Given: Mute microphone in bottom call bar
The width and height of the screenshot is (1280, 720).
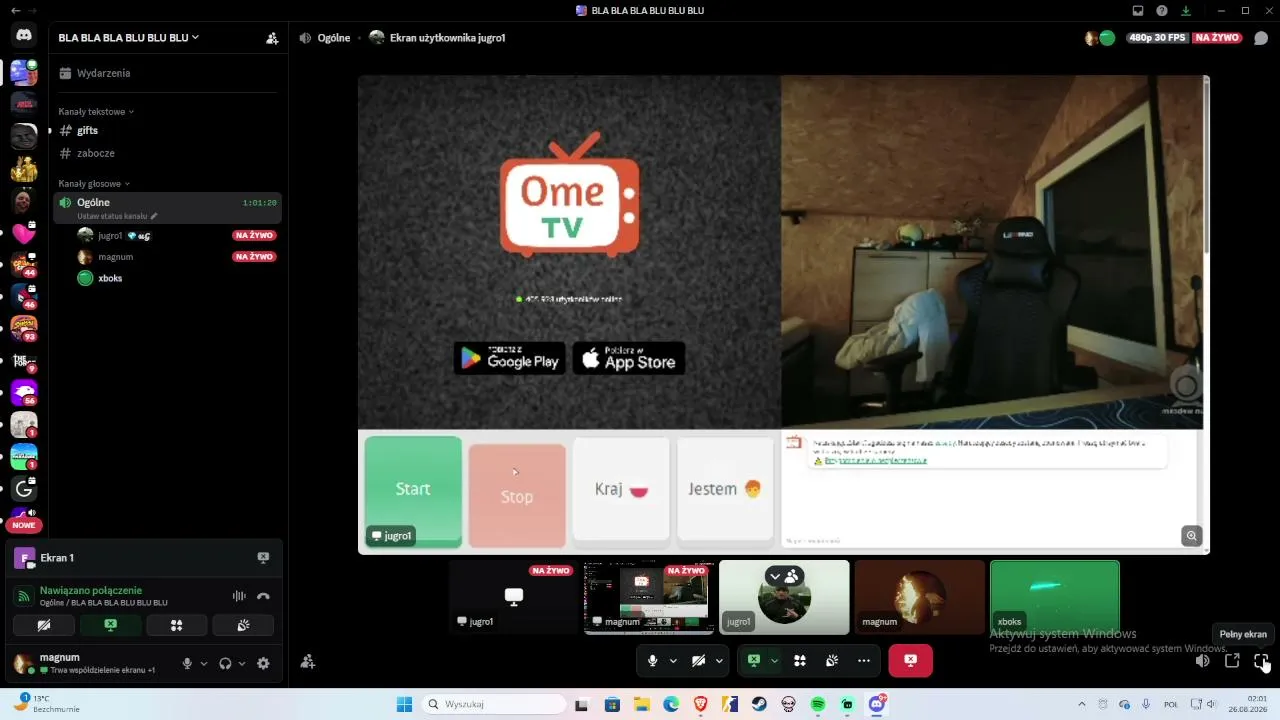Looking at the screenshot, I should 653,661.
